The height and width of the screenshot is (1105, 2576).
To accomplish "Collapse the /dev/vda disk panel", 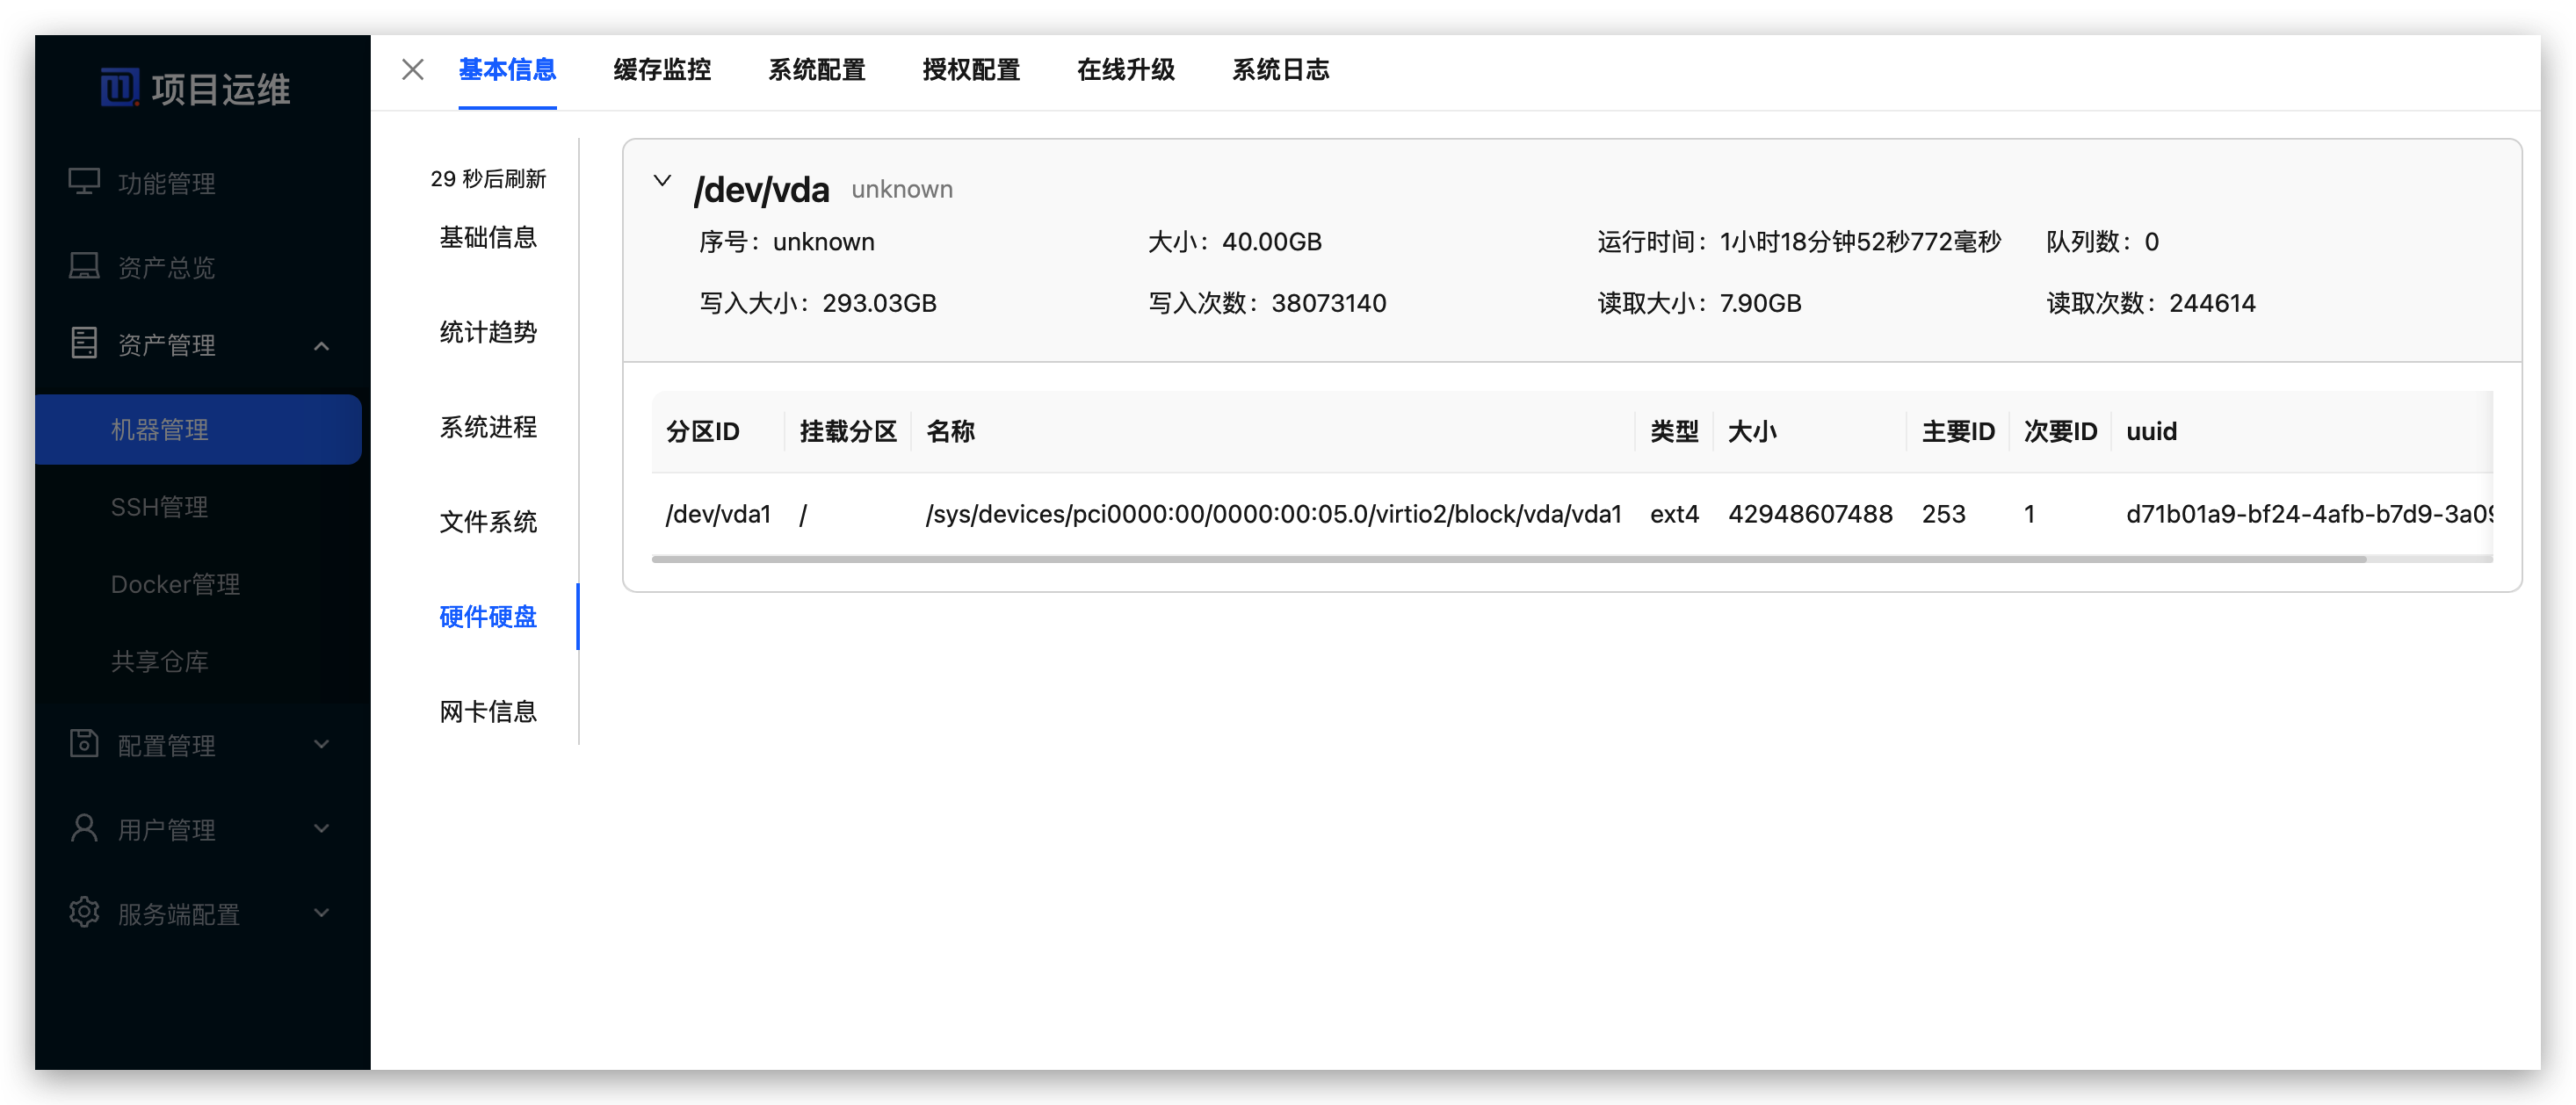I will (x=662, y=181).
